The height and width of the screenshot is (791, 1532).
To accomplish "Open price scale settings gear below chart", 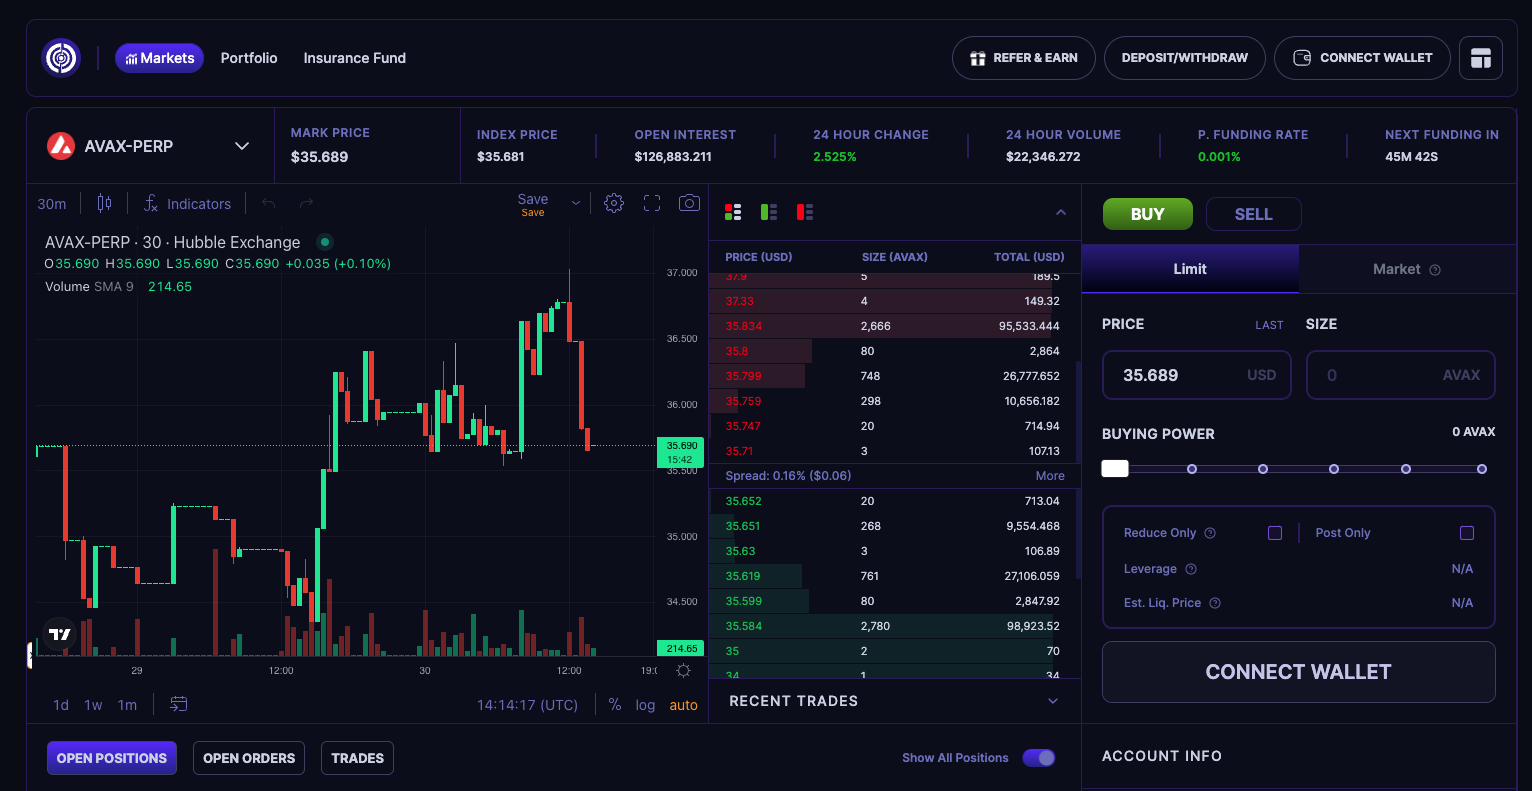I will [x=683, y=670].
